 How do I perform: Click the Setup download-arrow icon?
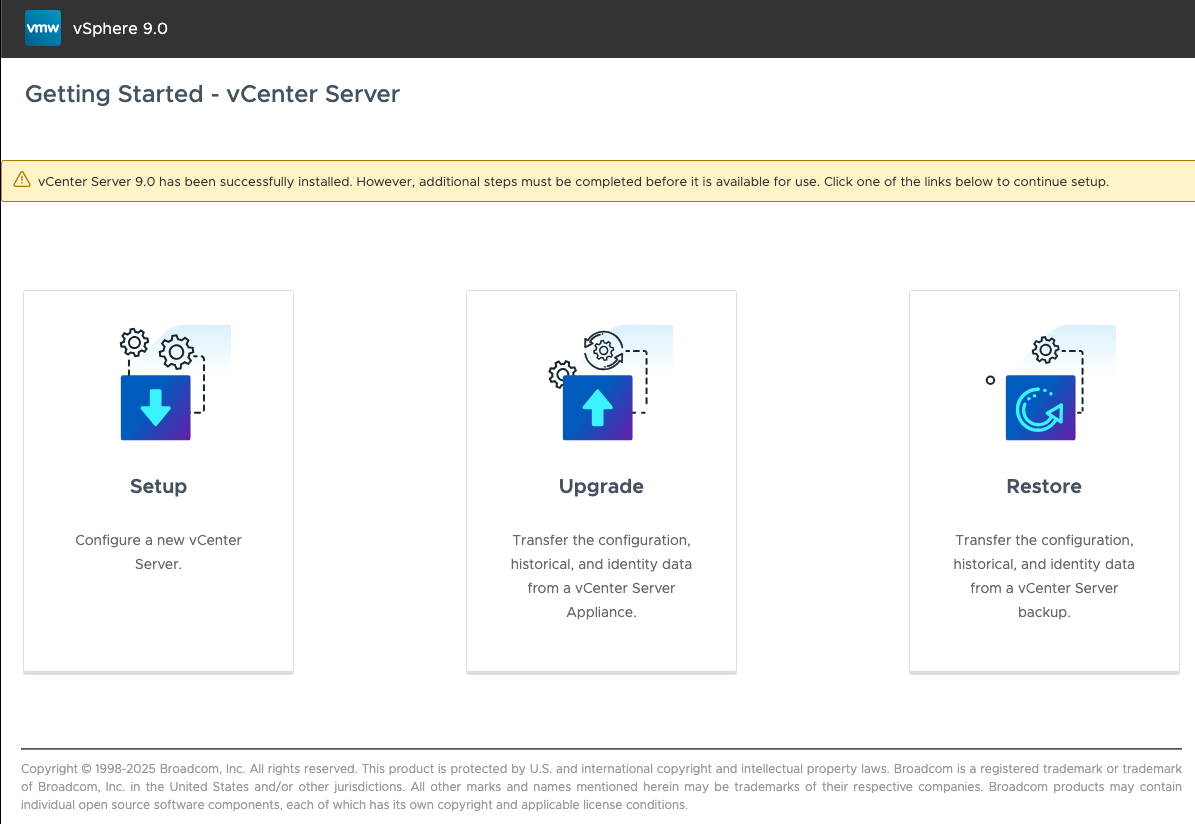click(x=155, y=407)
